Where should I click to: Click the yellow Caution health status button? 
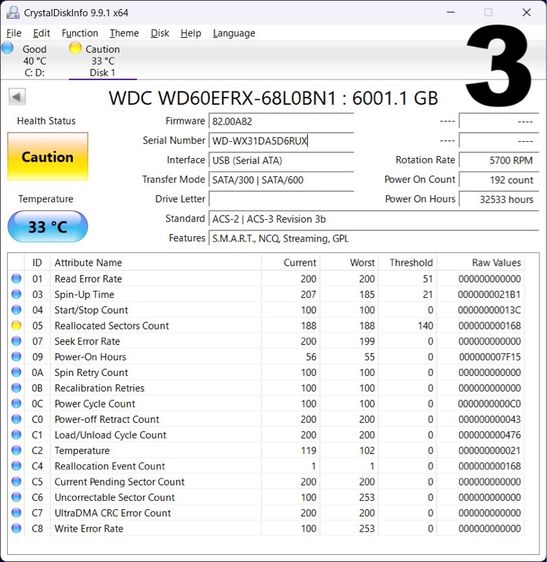[48, 157]
